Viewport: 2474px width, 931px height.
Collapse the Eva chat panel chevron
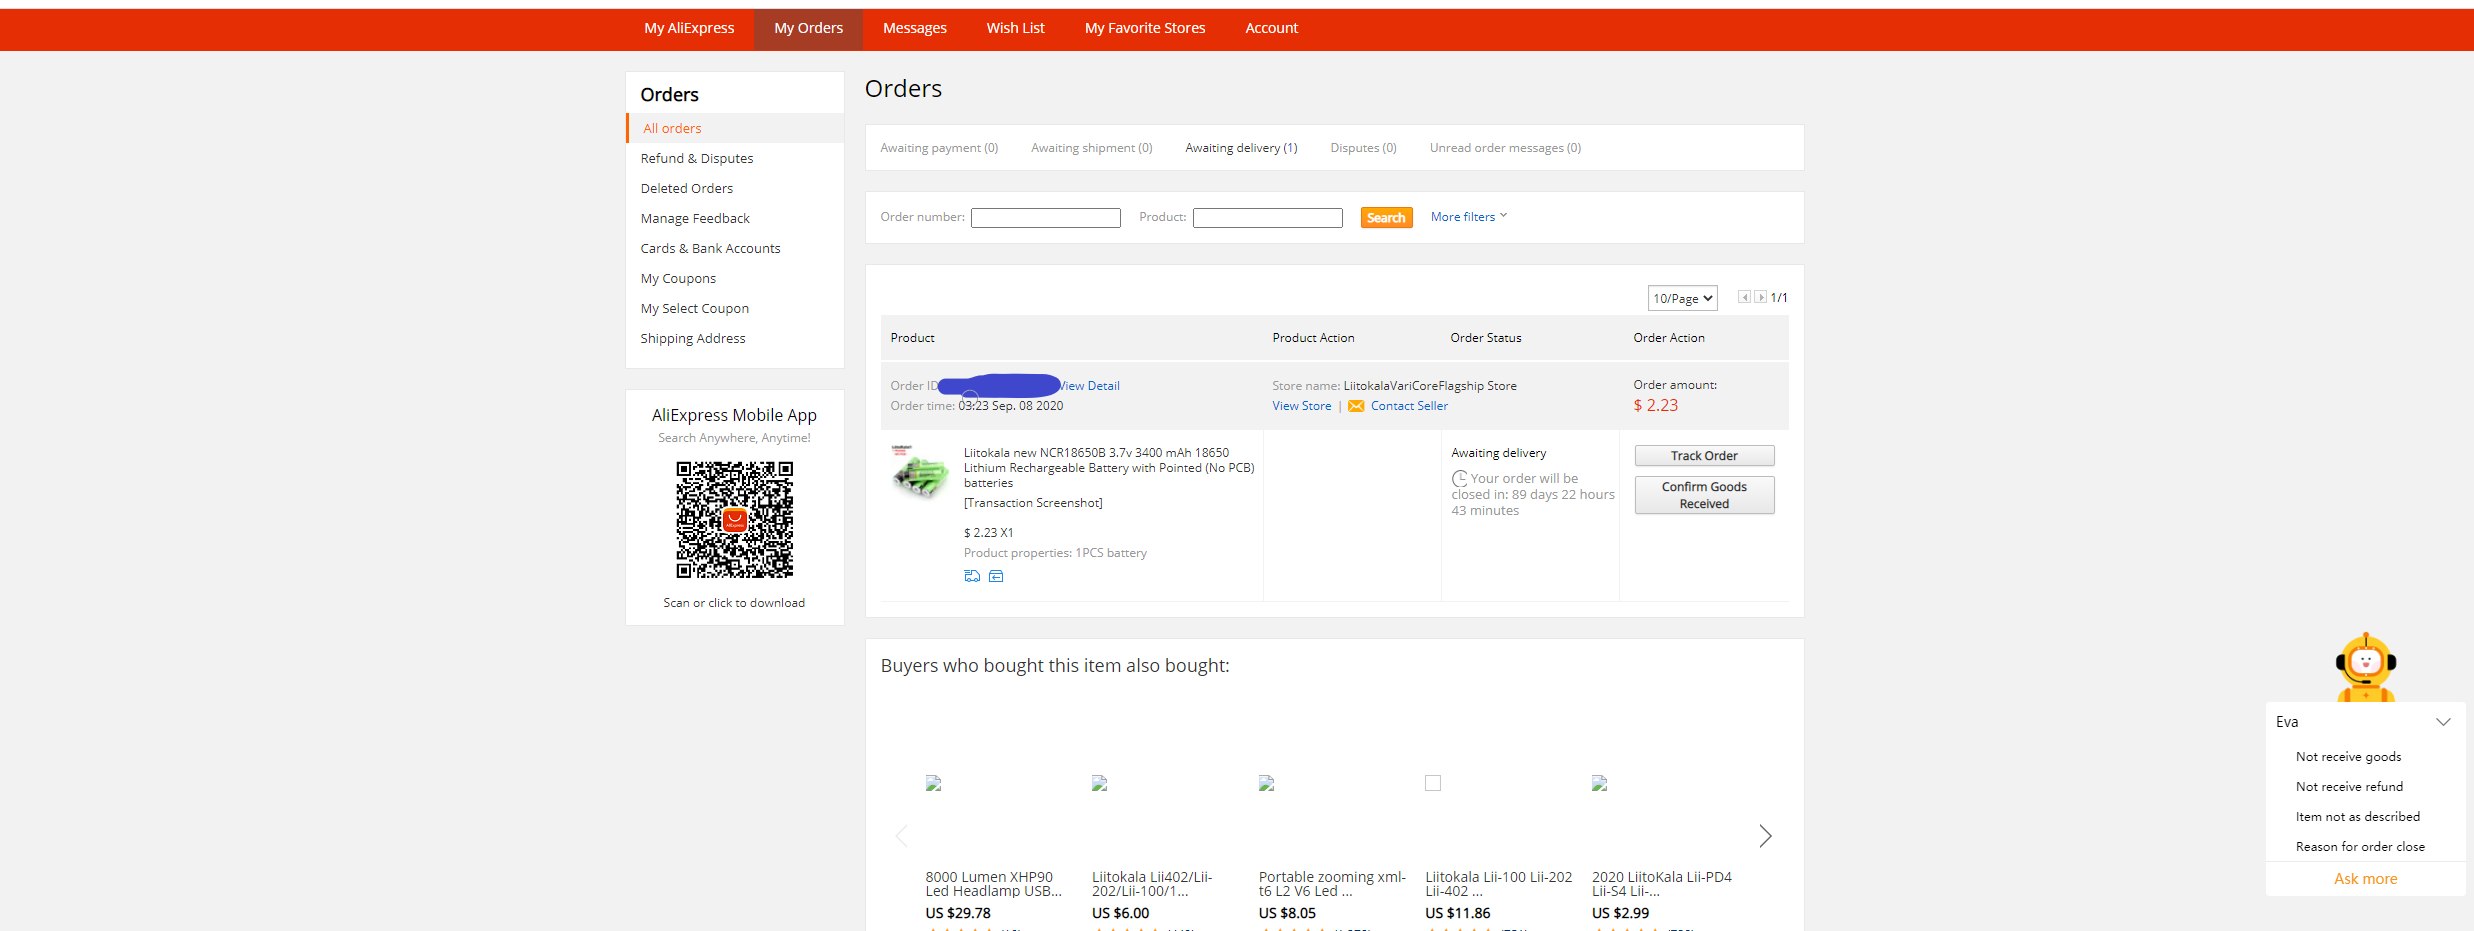tap(2443, 722)
